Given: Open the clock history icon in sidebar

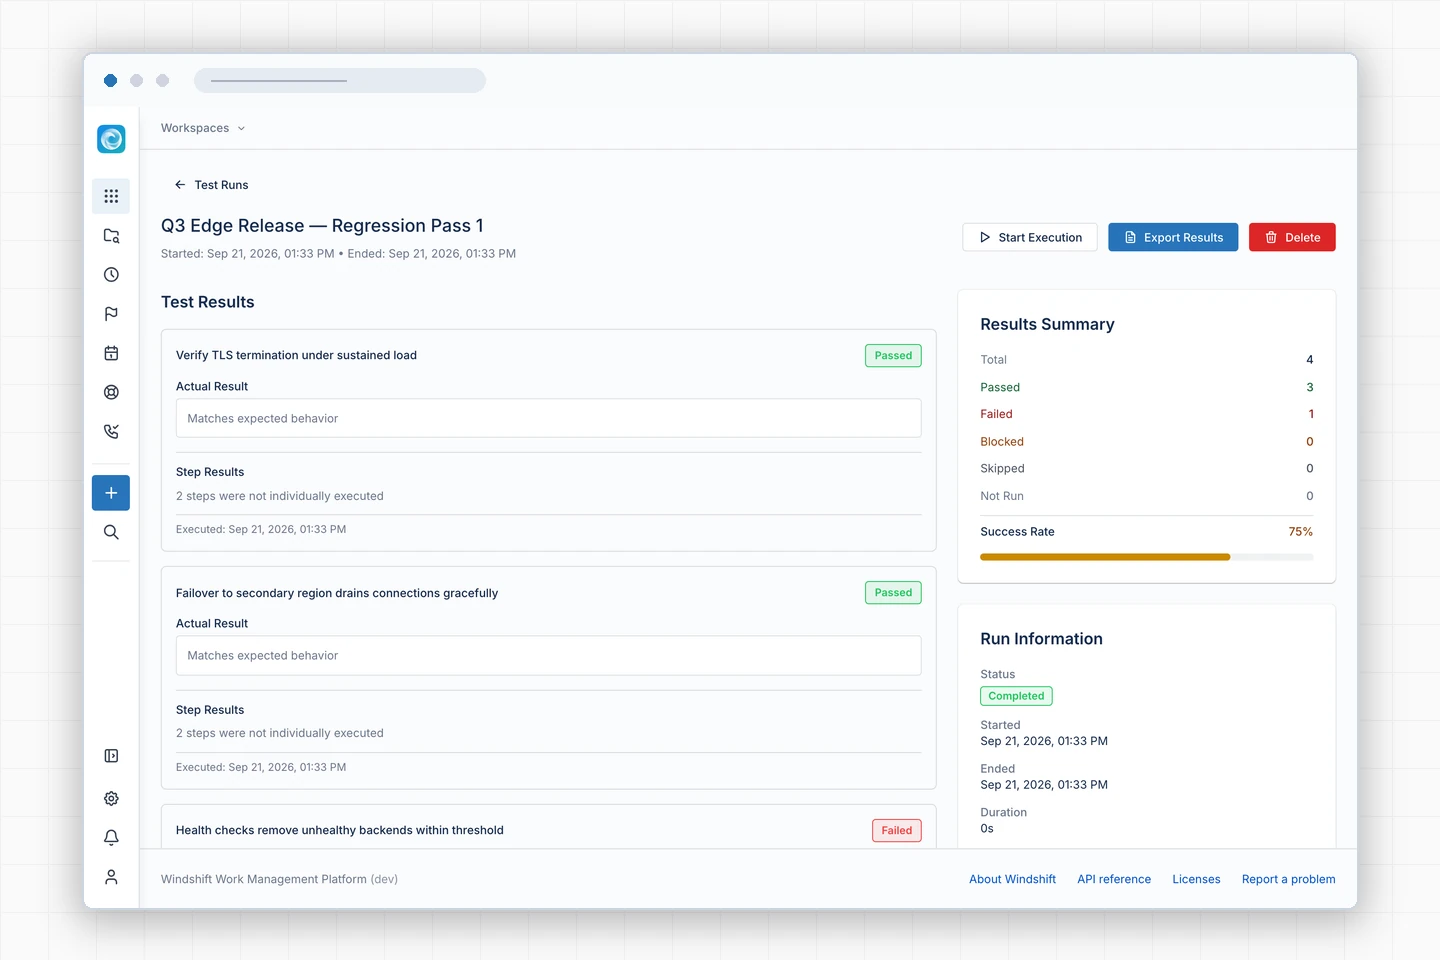Looking at the screenshot, I should pos(111,275).
